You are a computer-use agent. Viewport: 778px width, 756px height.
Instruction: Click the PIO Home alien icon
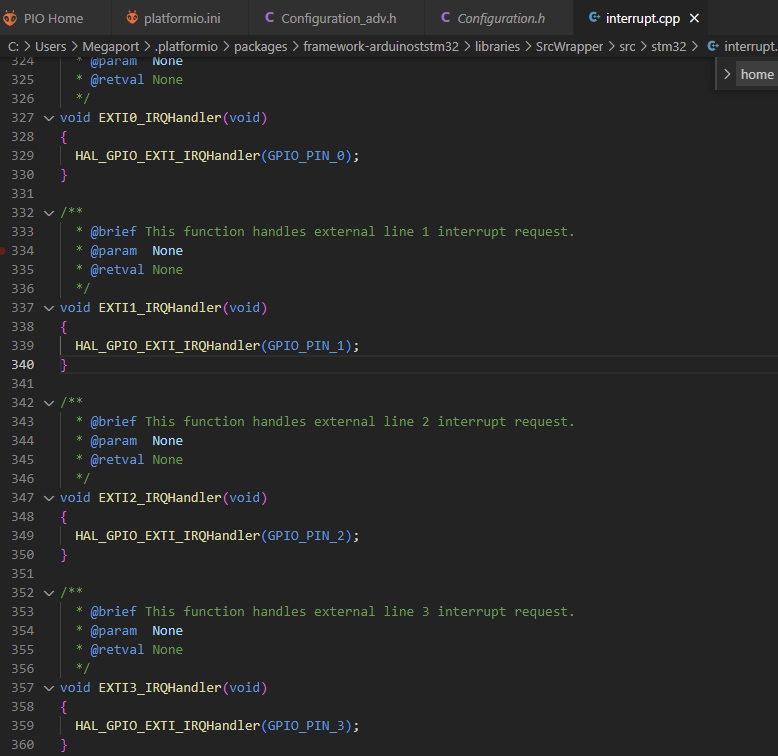[x=11, y=18]
